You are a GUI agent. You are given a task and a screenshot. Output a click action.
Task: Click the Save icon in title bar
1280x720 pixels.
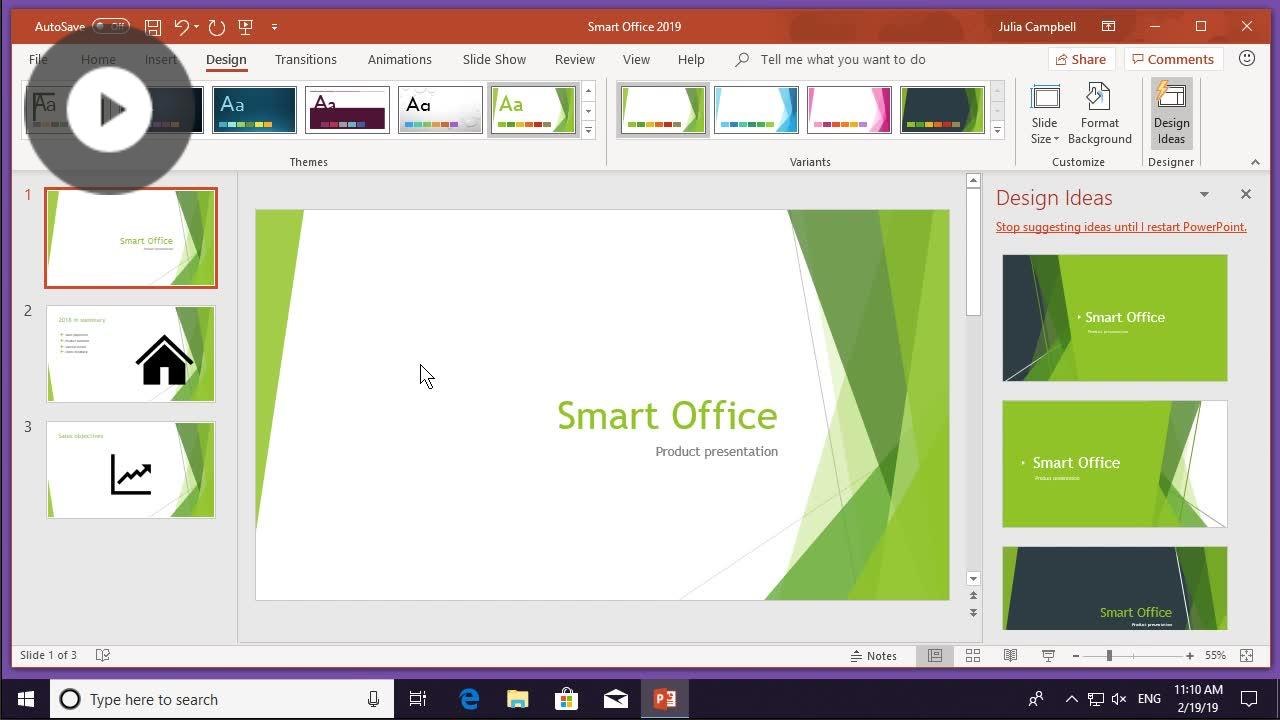152,27
